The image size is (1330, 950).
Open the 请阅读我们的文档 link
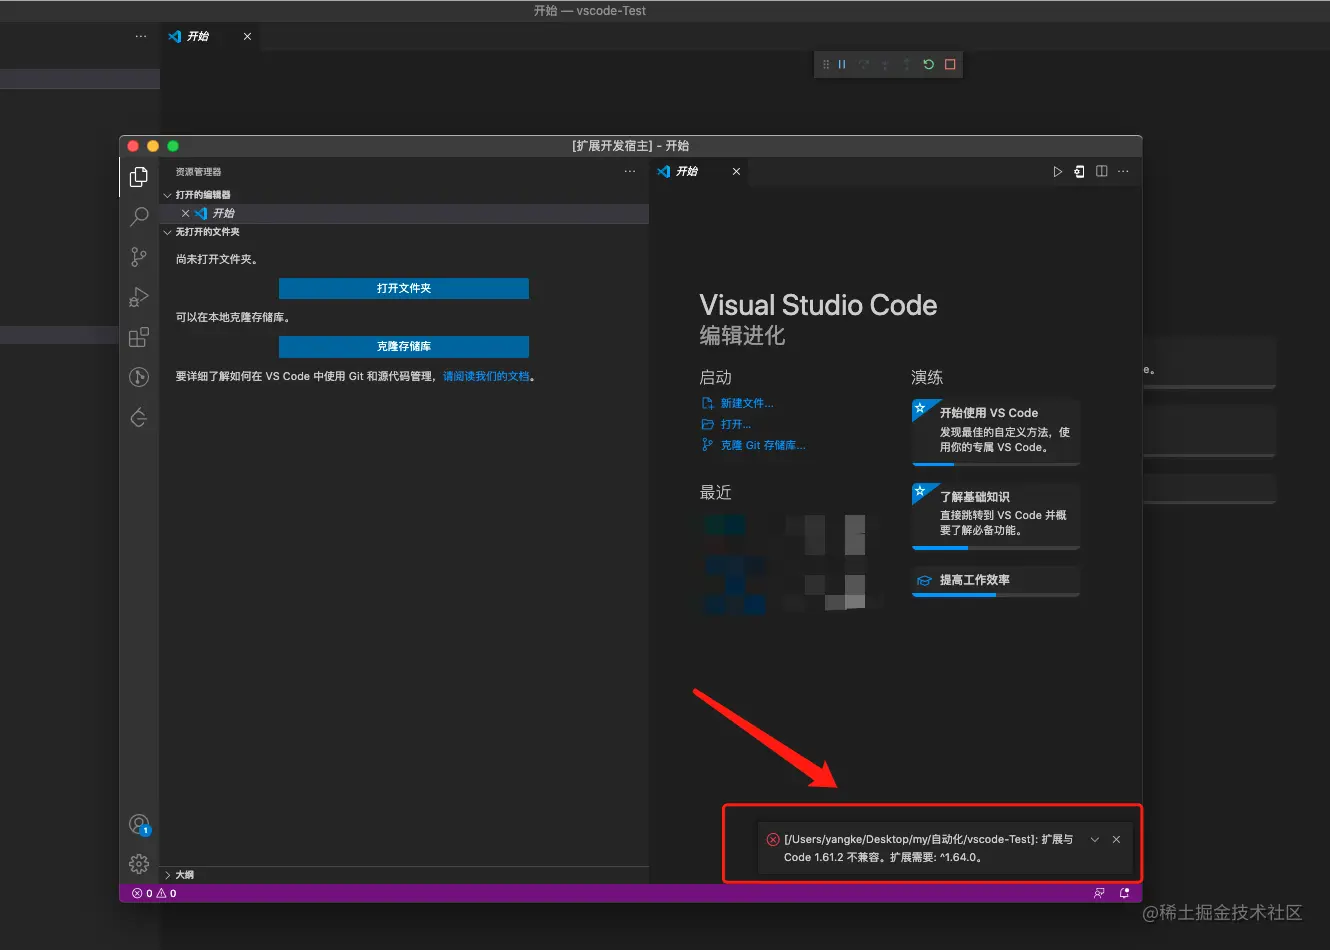(x=486, y=377)
